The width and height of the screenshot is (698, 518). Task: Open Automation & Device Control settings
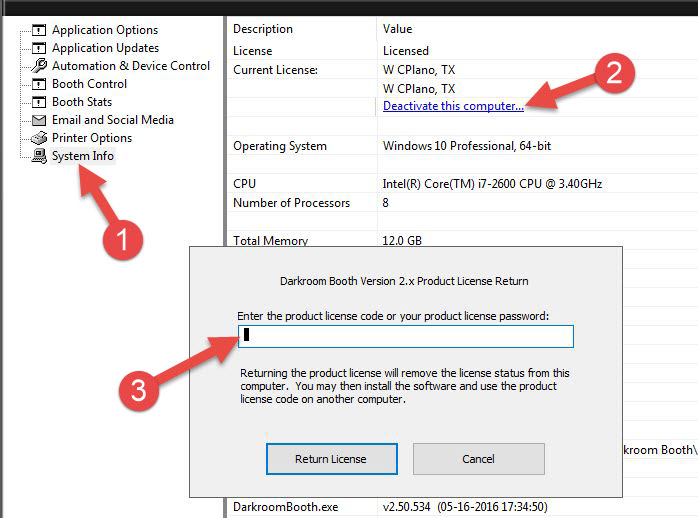tap(131, 66)
